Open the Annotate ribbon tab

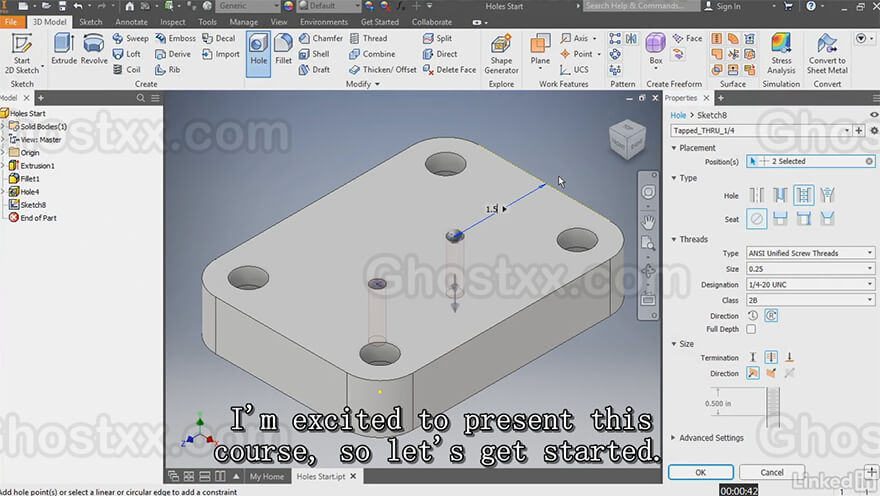pyautogui.click(x=131, y=22)
